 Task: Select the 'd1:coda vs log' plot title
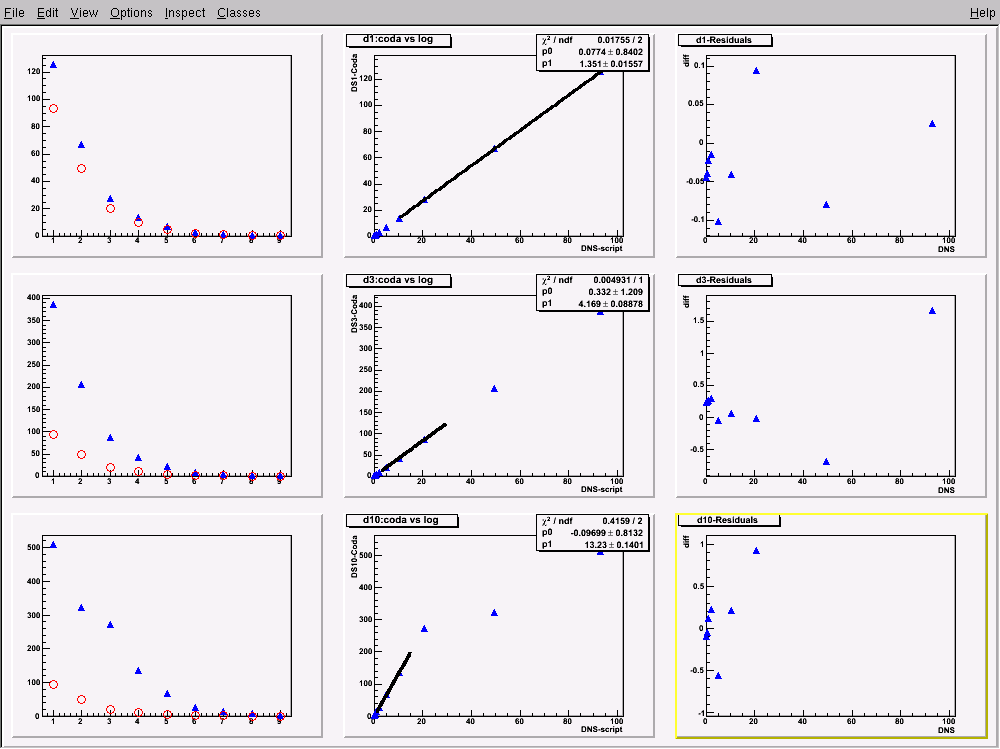(x=398, y=40)
